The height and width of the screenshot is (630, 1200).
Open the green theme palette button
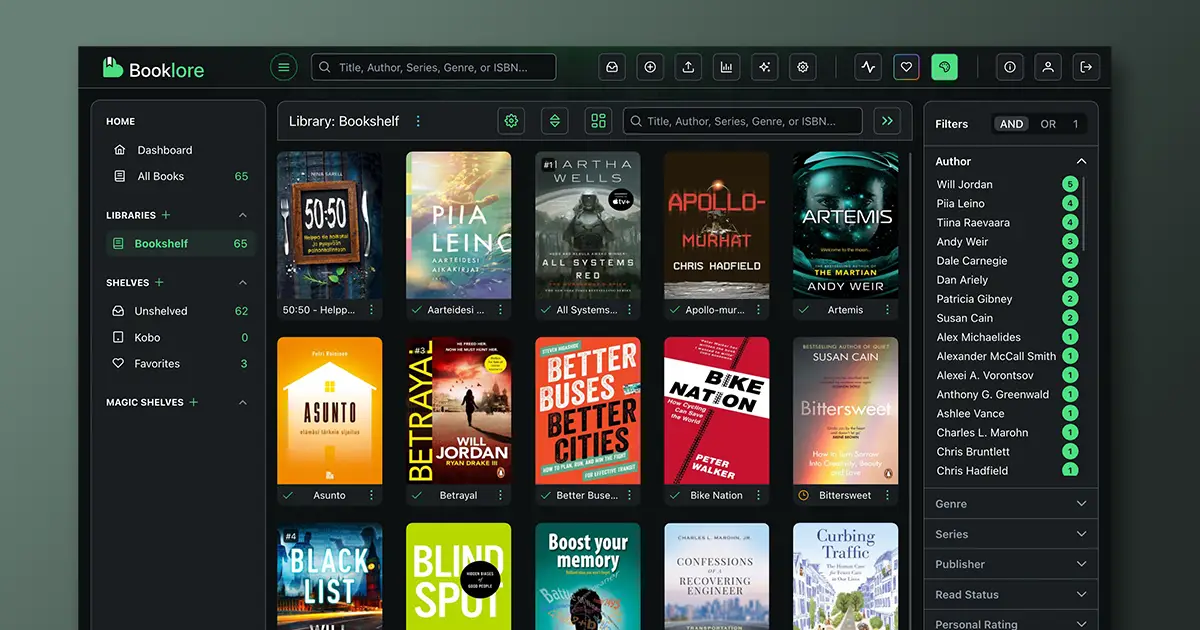[944, 67]
